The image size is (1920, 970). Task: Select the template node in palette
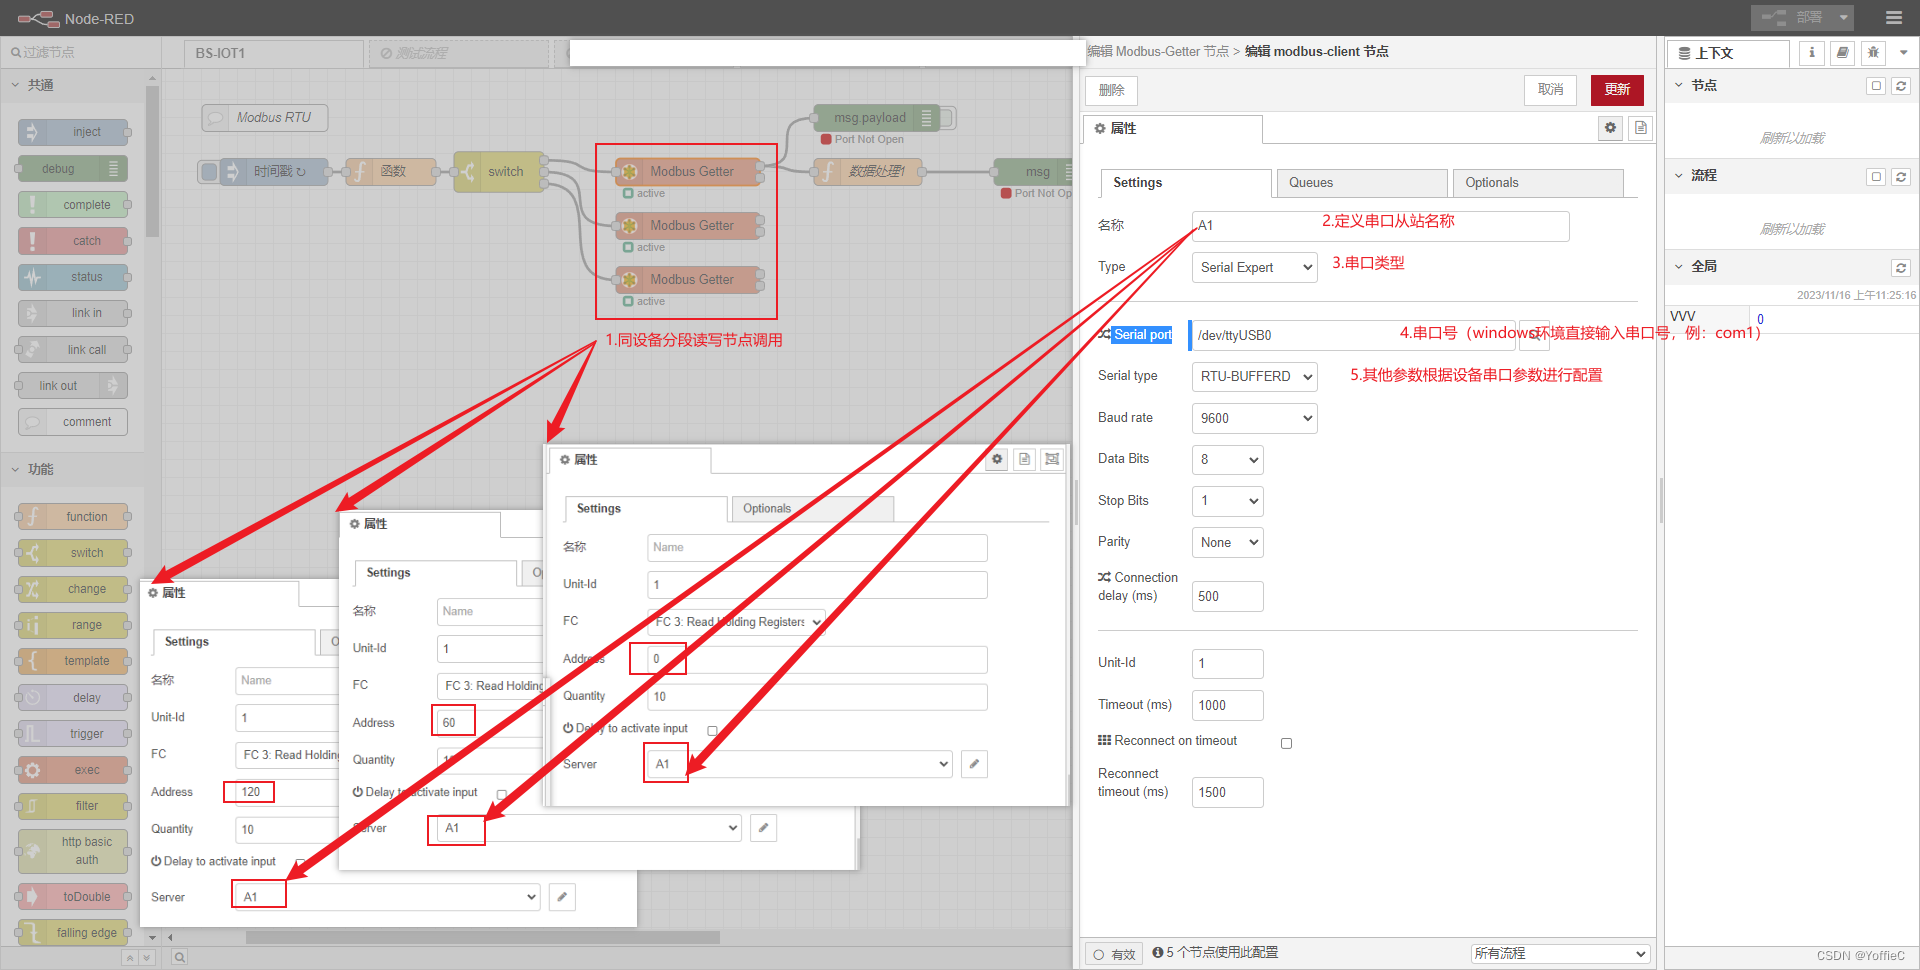(73, 661)
